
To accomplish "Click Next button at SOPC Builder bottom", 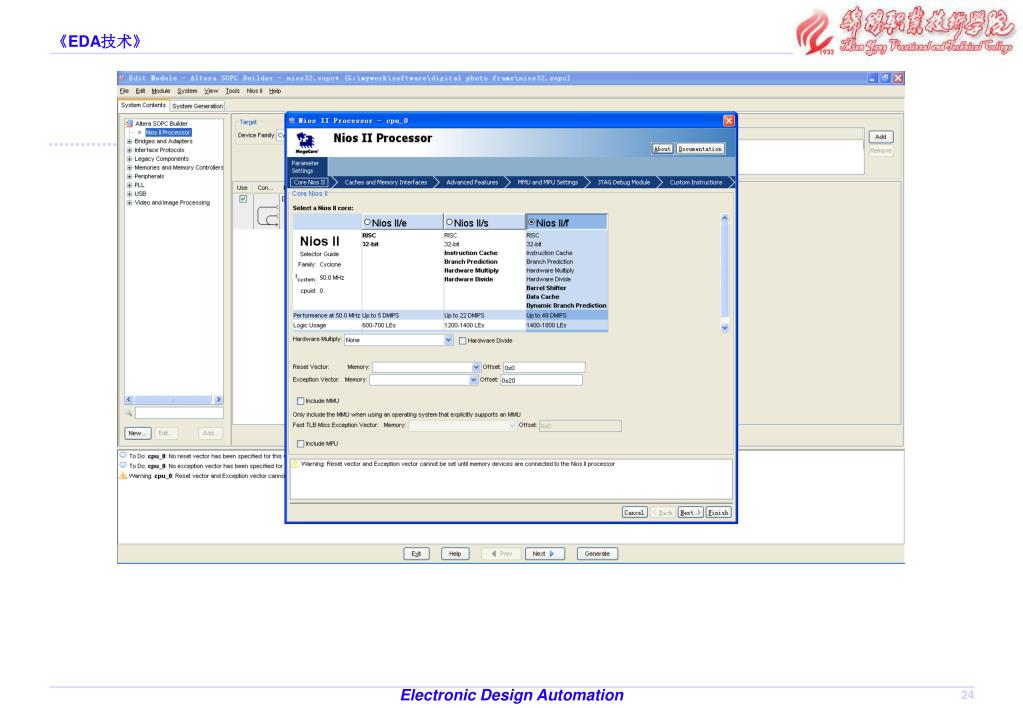I will (x=543, y=554).
